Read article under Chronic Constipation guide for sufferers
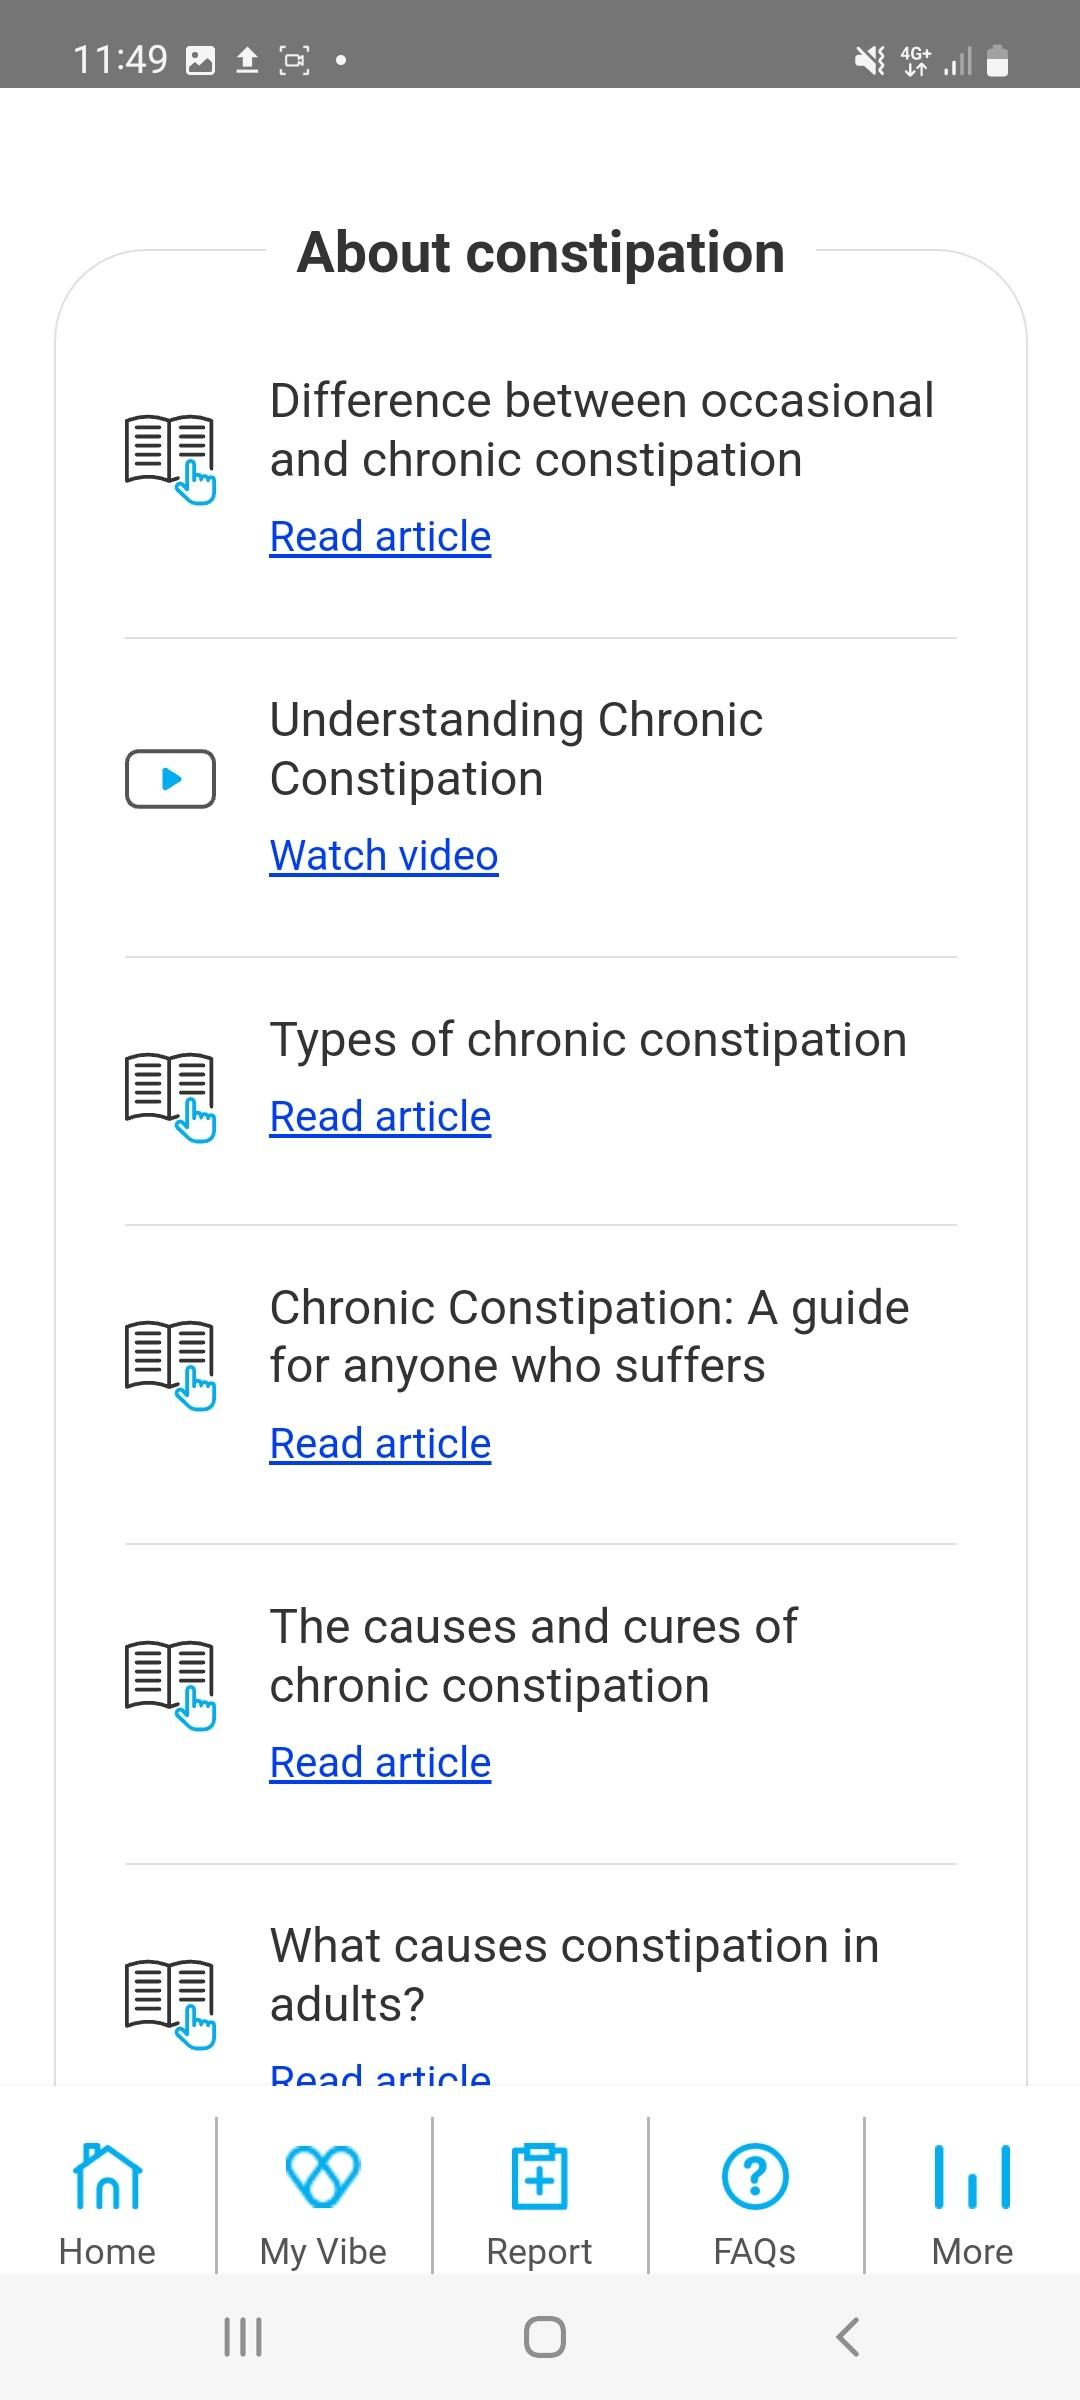The width and height of the screenshot is (1080, 2400). pyautogui.click(x=380, y=1444)
